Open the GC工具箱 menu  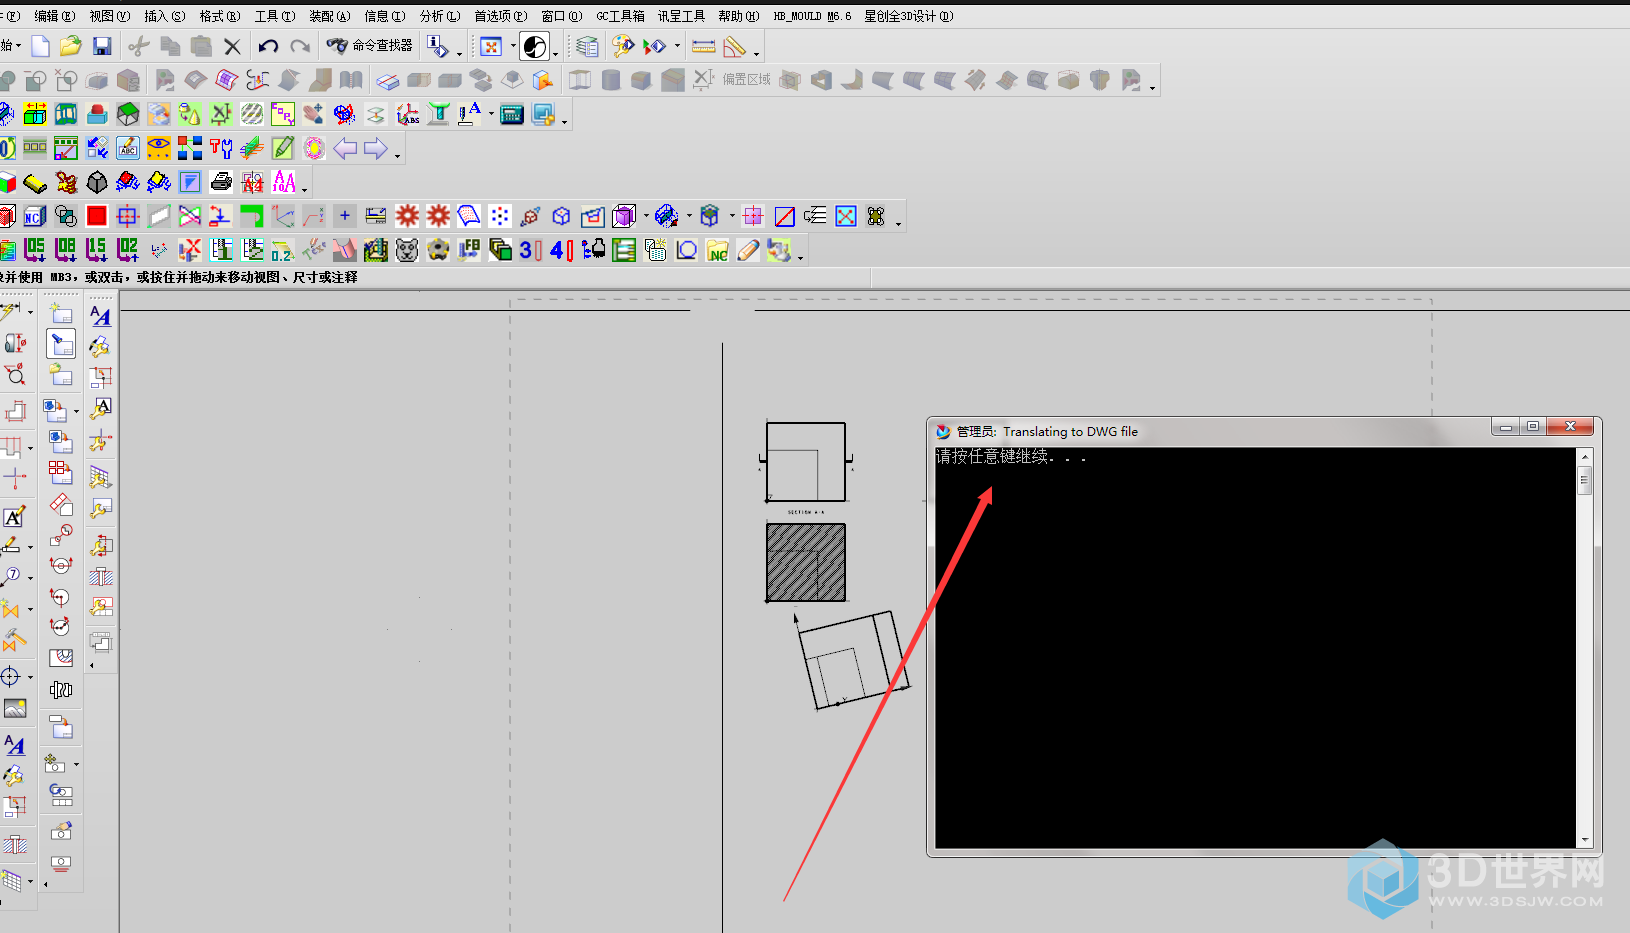[620, 16]
